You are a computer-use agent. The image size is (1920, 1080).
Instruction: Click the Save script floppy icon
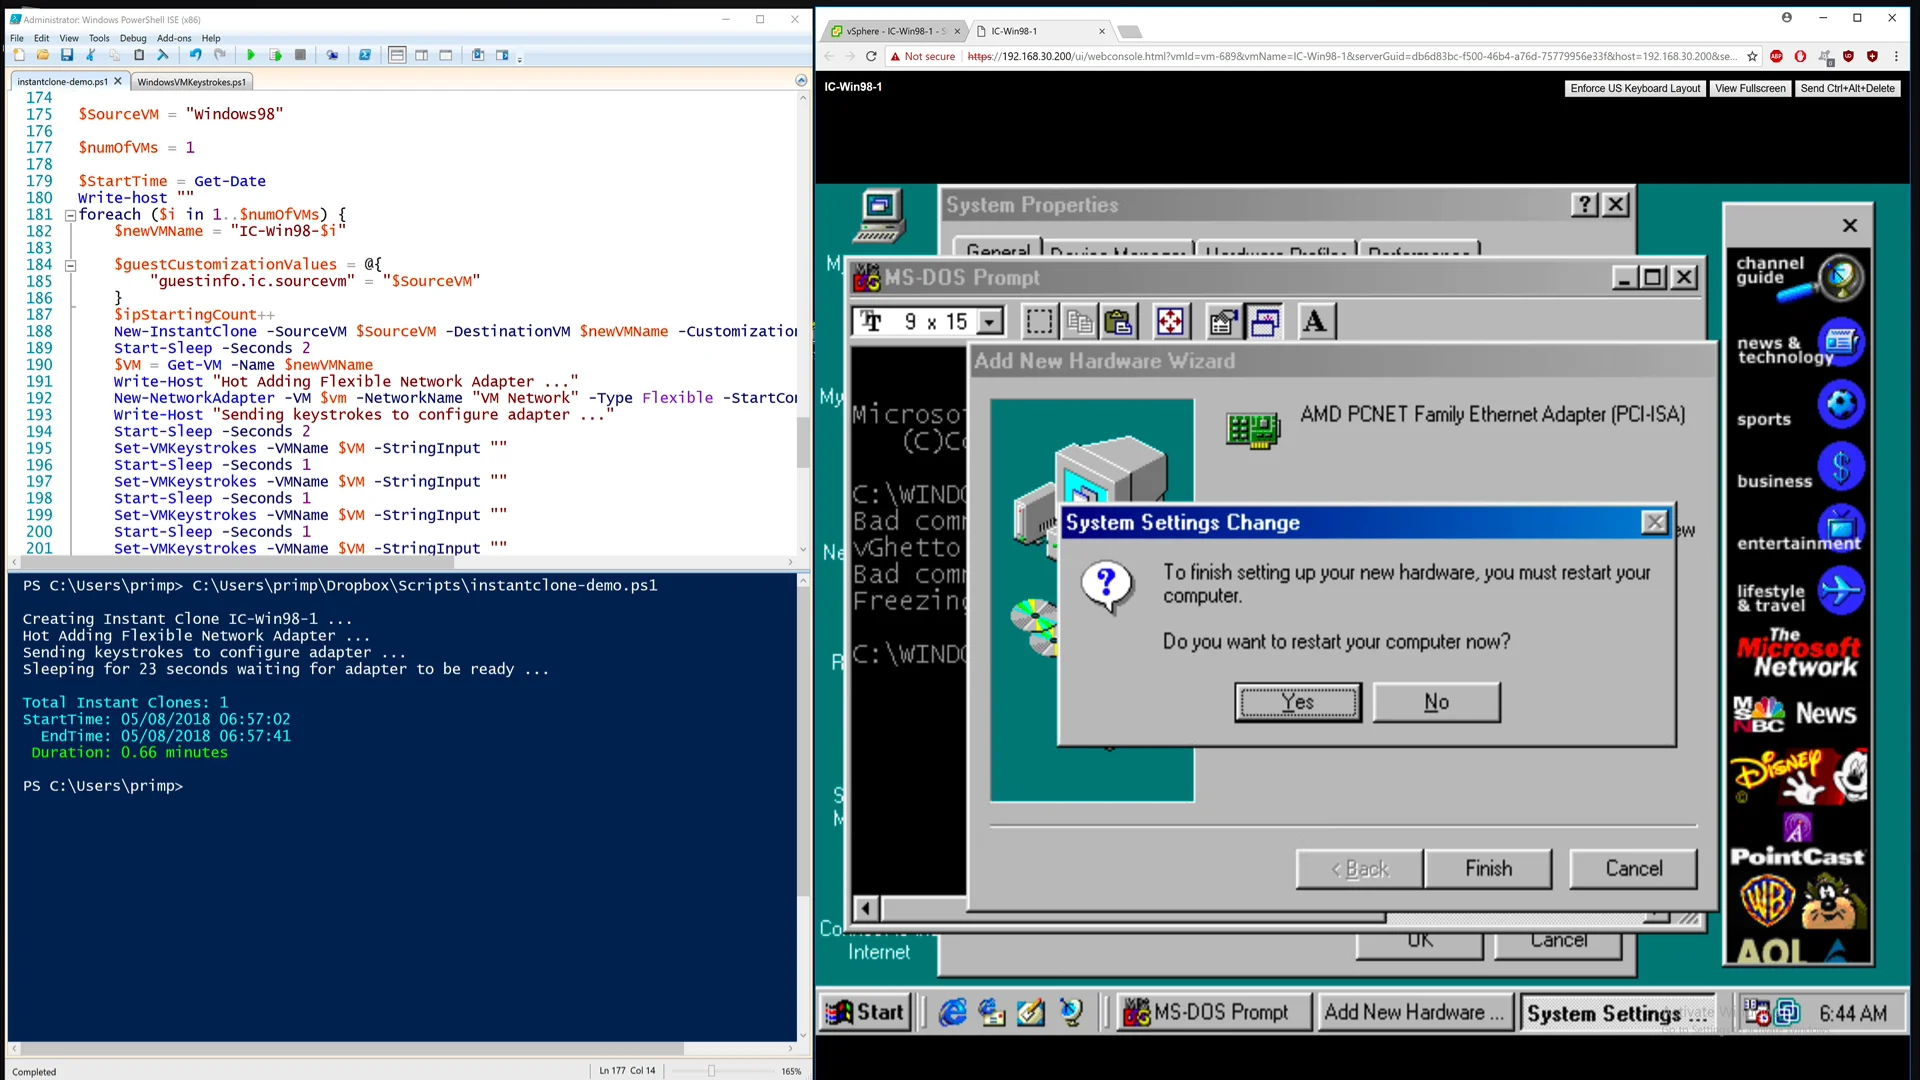click(67, 55)
